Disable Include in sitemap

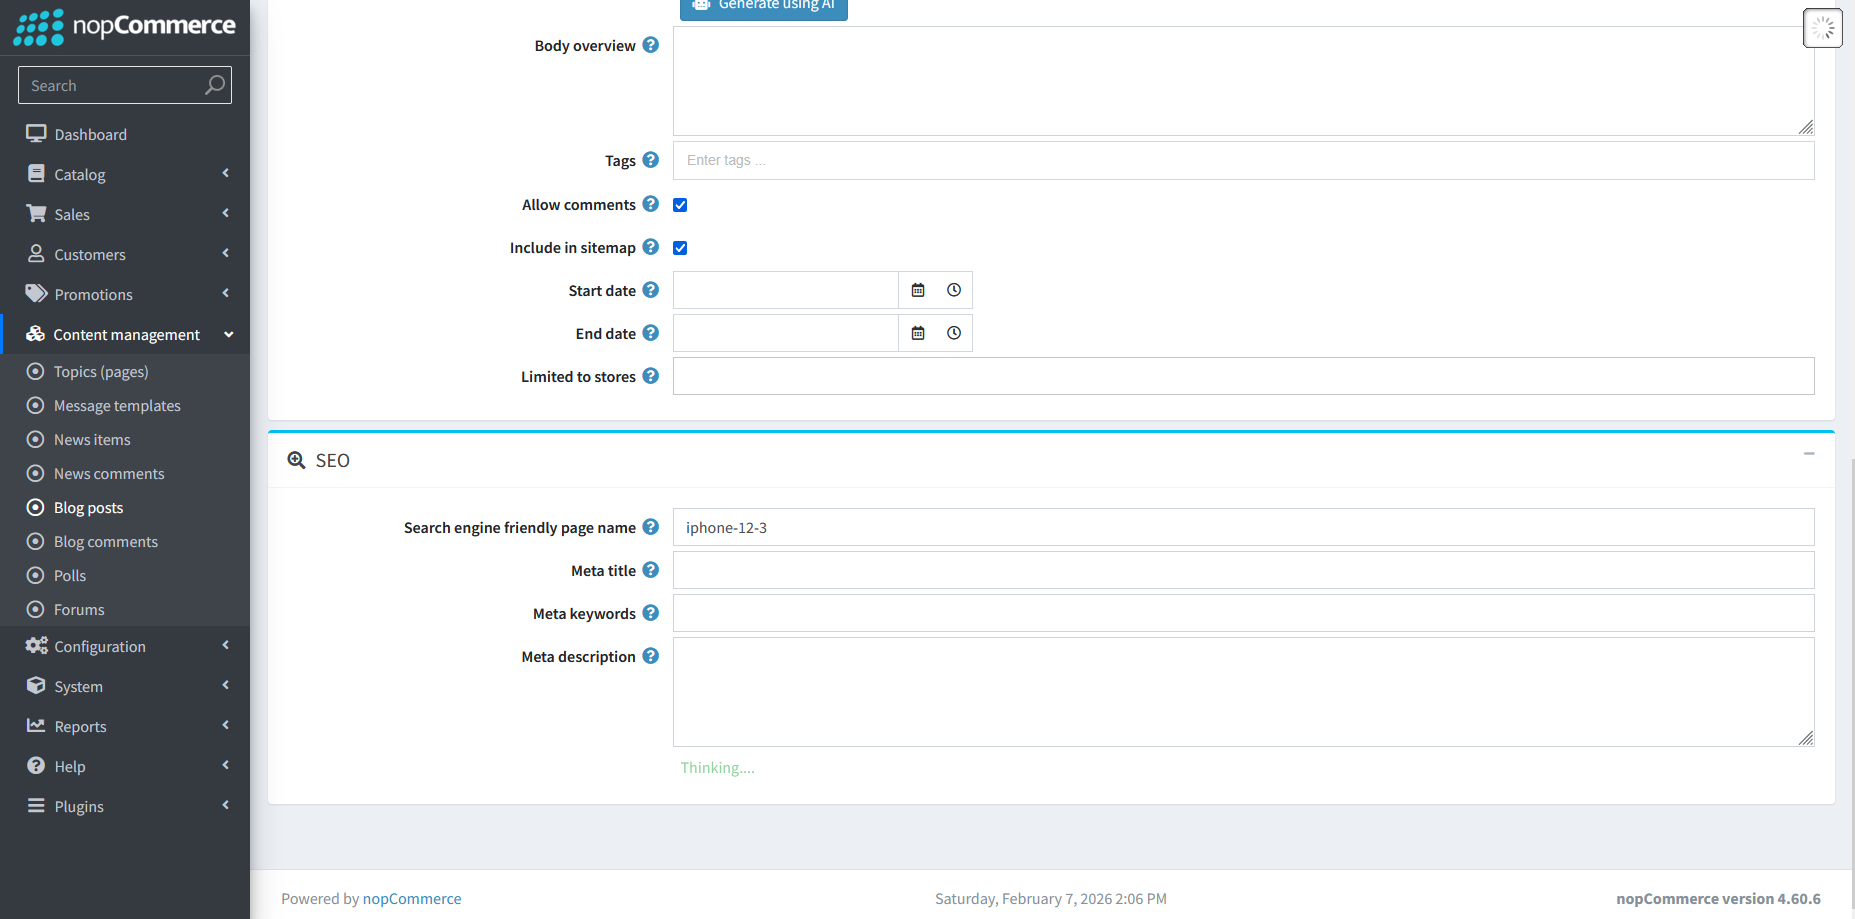[680, 247]
